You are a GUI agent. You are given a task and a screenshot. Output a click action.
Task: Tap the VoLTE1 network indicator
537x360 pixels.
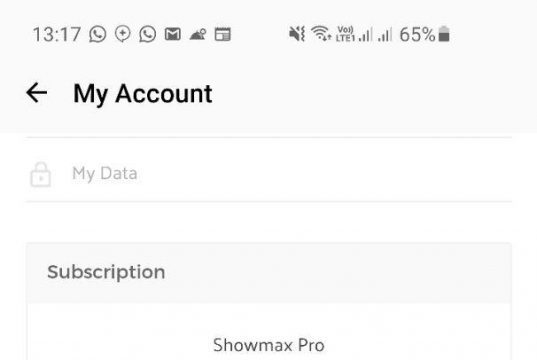coord(346,34)
